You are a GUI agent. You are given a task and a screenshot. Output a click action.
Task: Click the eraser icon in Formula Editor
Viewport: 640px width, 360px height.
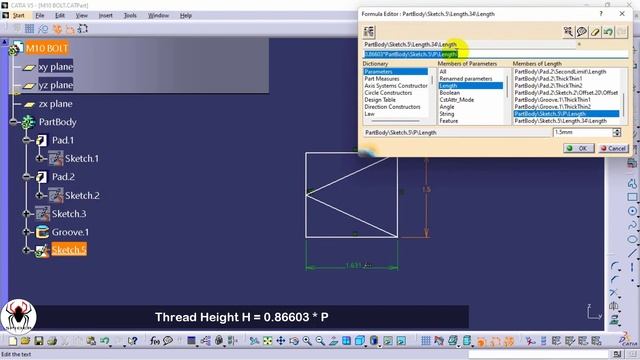pyautogui.click(x=595, y=31)
